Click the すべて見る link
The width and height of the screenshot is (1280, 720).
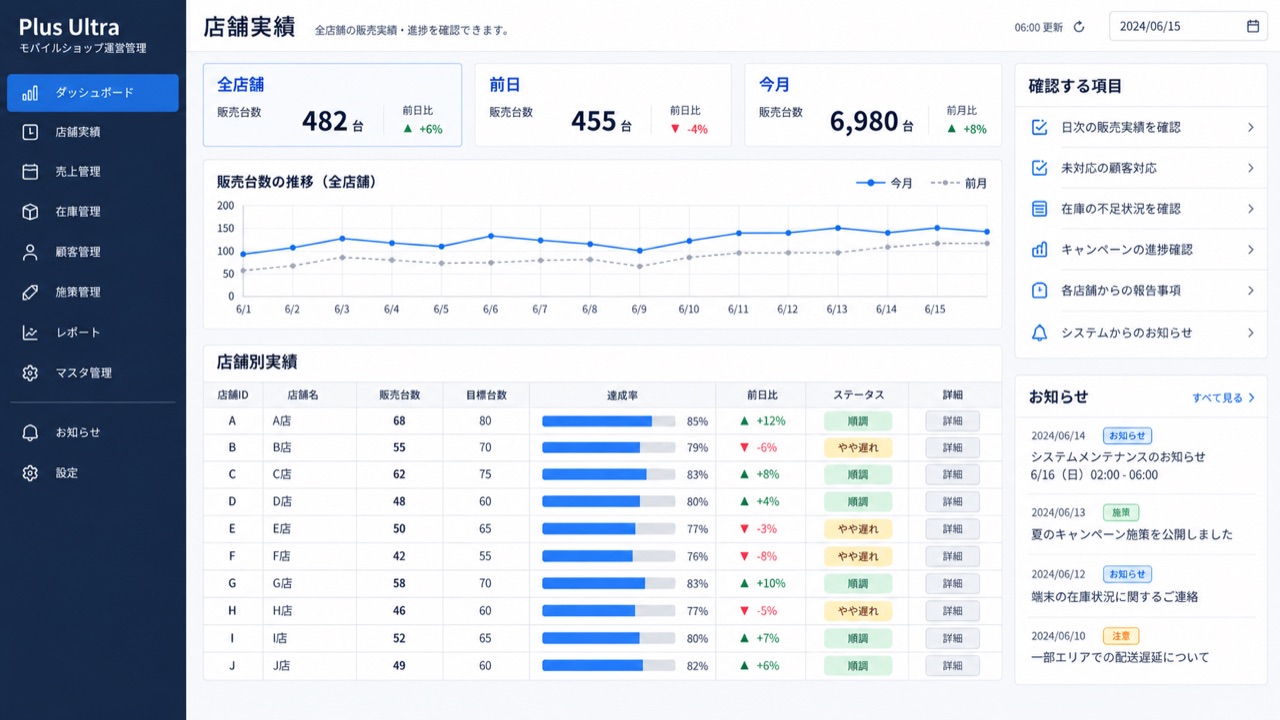click(1223, 398)
